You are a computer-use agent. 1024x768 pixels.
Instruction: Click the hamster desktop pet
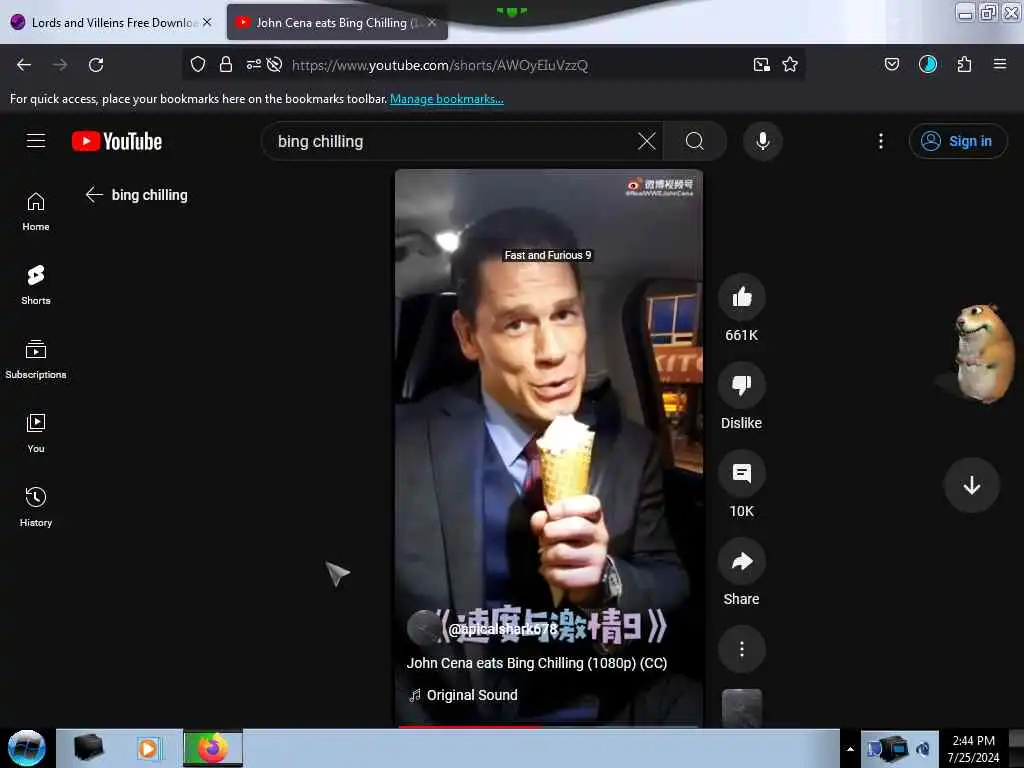click(x=984, y=353)
